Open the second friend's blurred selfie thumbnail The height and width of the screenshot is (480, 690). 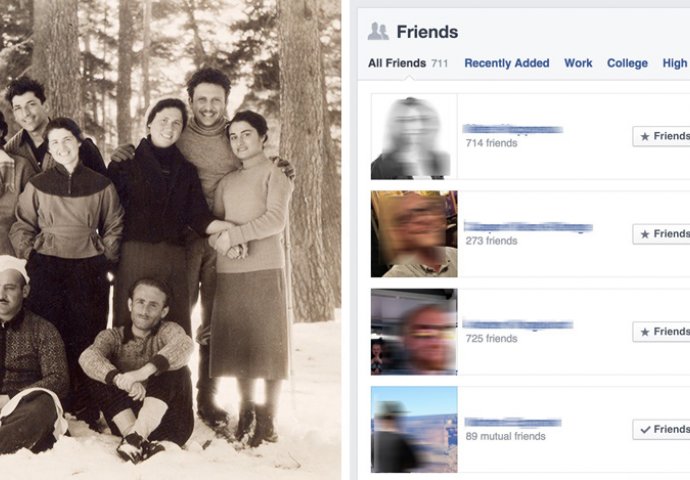(414, 234)
